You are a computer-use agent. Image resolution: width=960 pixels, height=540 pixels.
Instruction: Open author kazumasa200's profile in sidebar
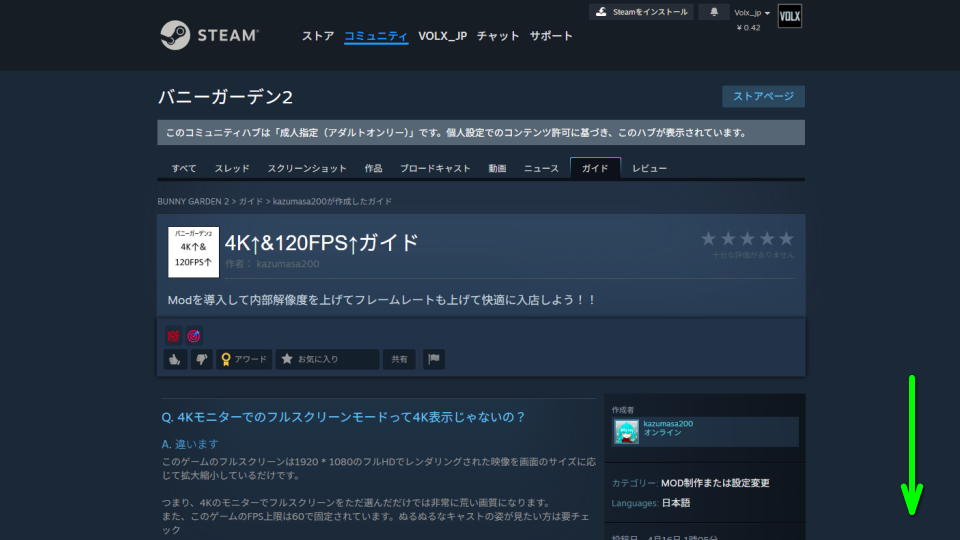pyautogui.click(x=667, y=424)
